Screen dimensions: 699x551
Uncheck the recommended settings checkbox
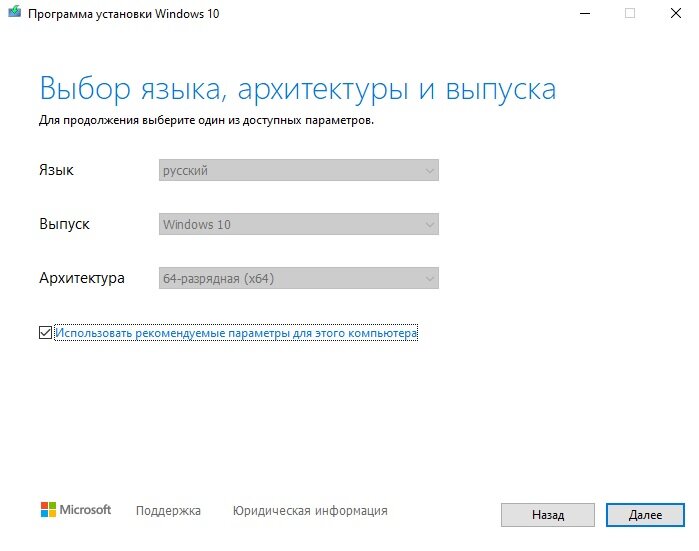click(x=45, y=333)
